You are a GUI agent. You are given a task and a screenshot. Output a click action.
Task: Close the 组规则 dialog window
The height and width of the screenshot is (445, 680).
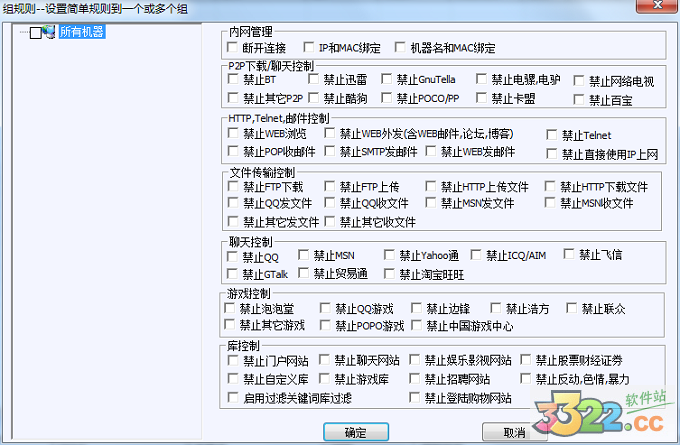658,5
